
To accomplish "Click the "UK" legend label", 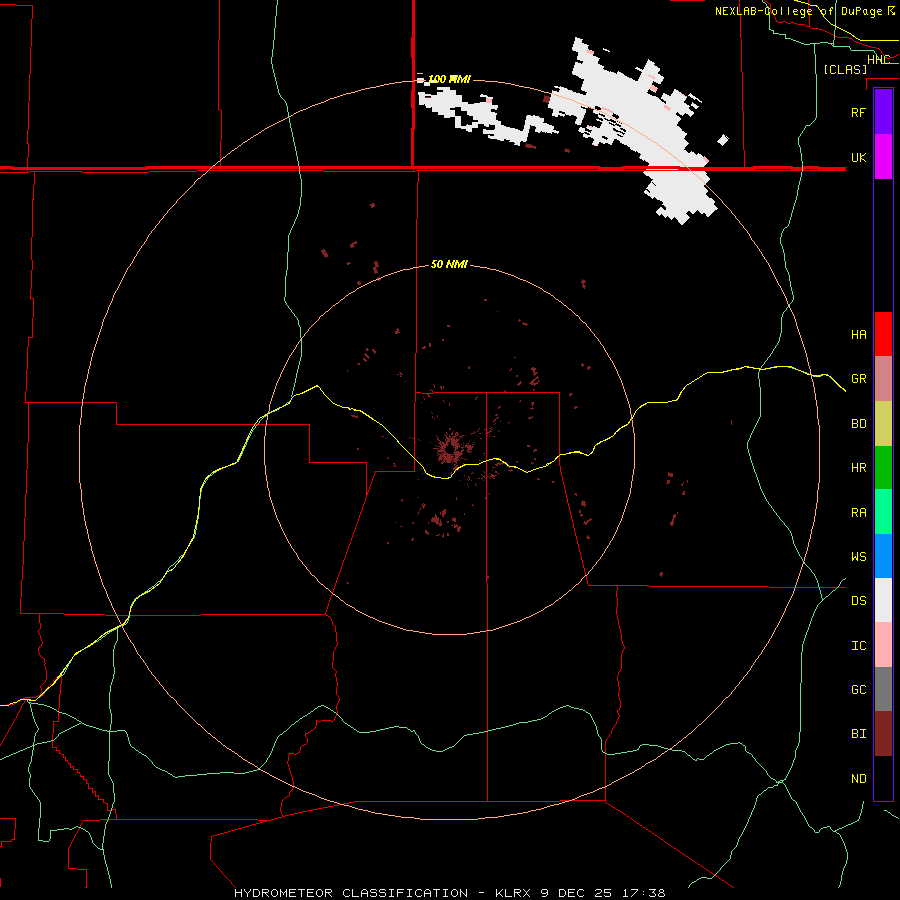I will coord(859,157).
